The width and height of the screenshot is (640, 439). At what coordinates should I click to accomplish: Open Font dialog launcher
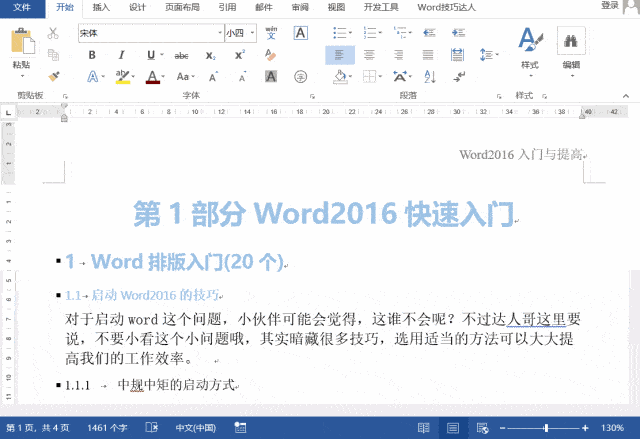[312, 96]
